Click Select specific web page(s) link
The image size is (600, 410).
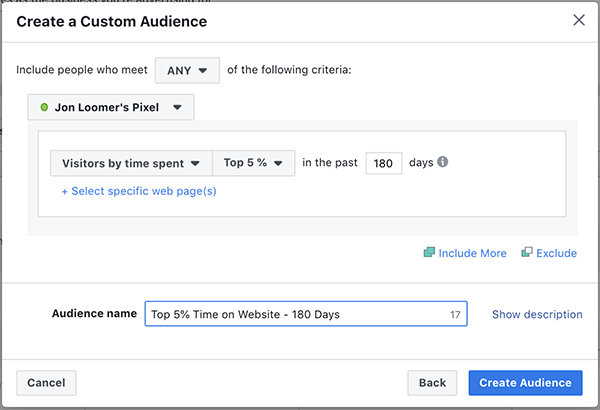139,191
